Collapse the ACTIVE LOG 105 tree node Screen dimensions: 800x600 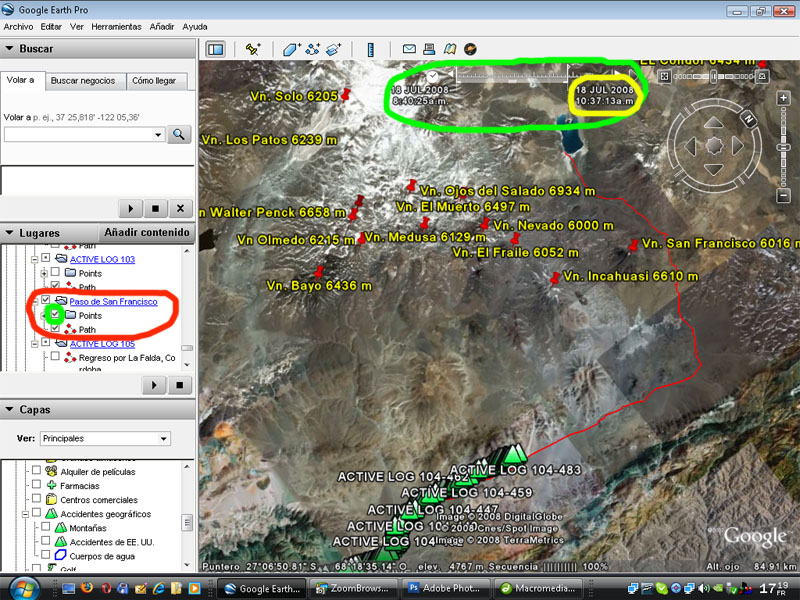pos(35,344)
